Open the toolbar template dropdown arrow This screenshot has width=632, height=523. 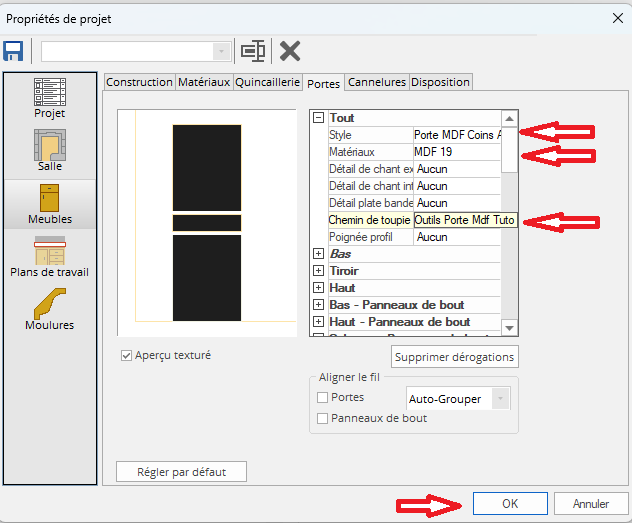(x=221, y=52)
